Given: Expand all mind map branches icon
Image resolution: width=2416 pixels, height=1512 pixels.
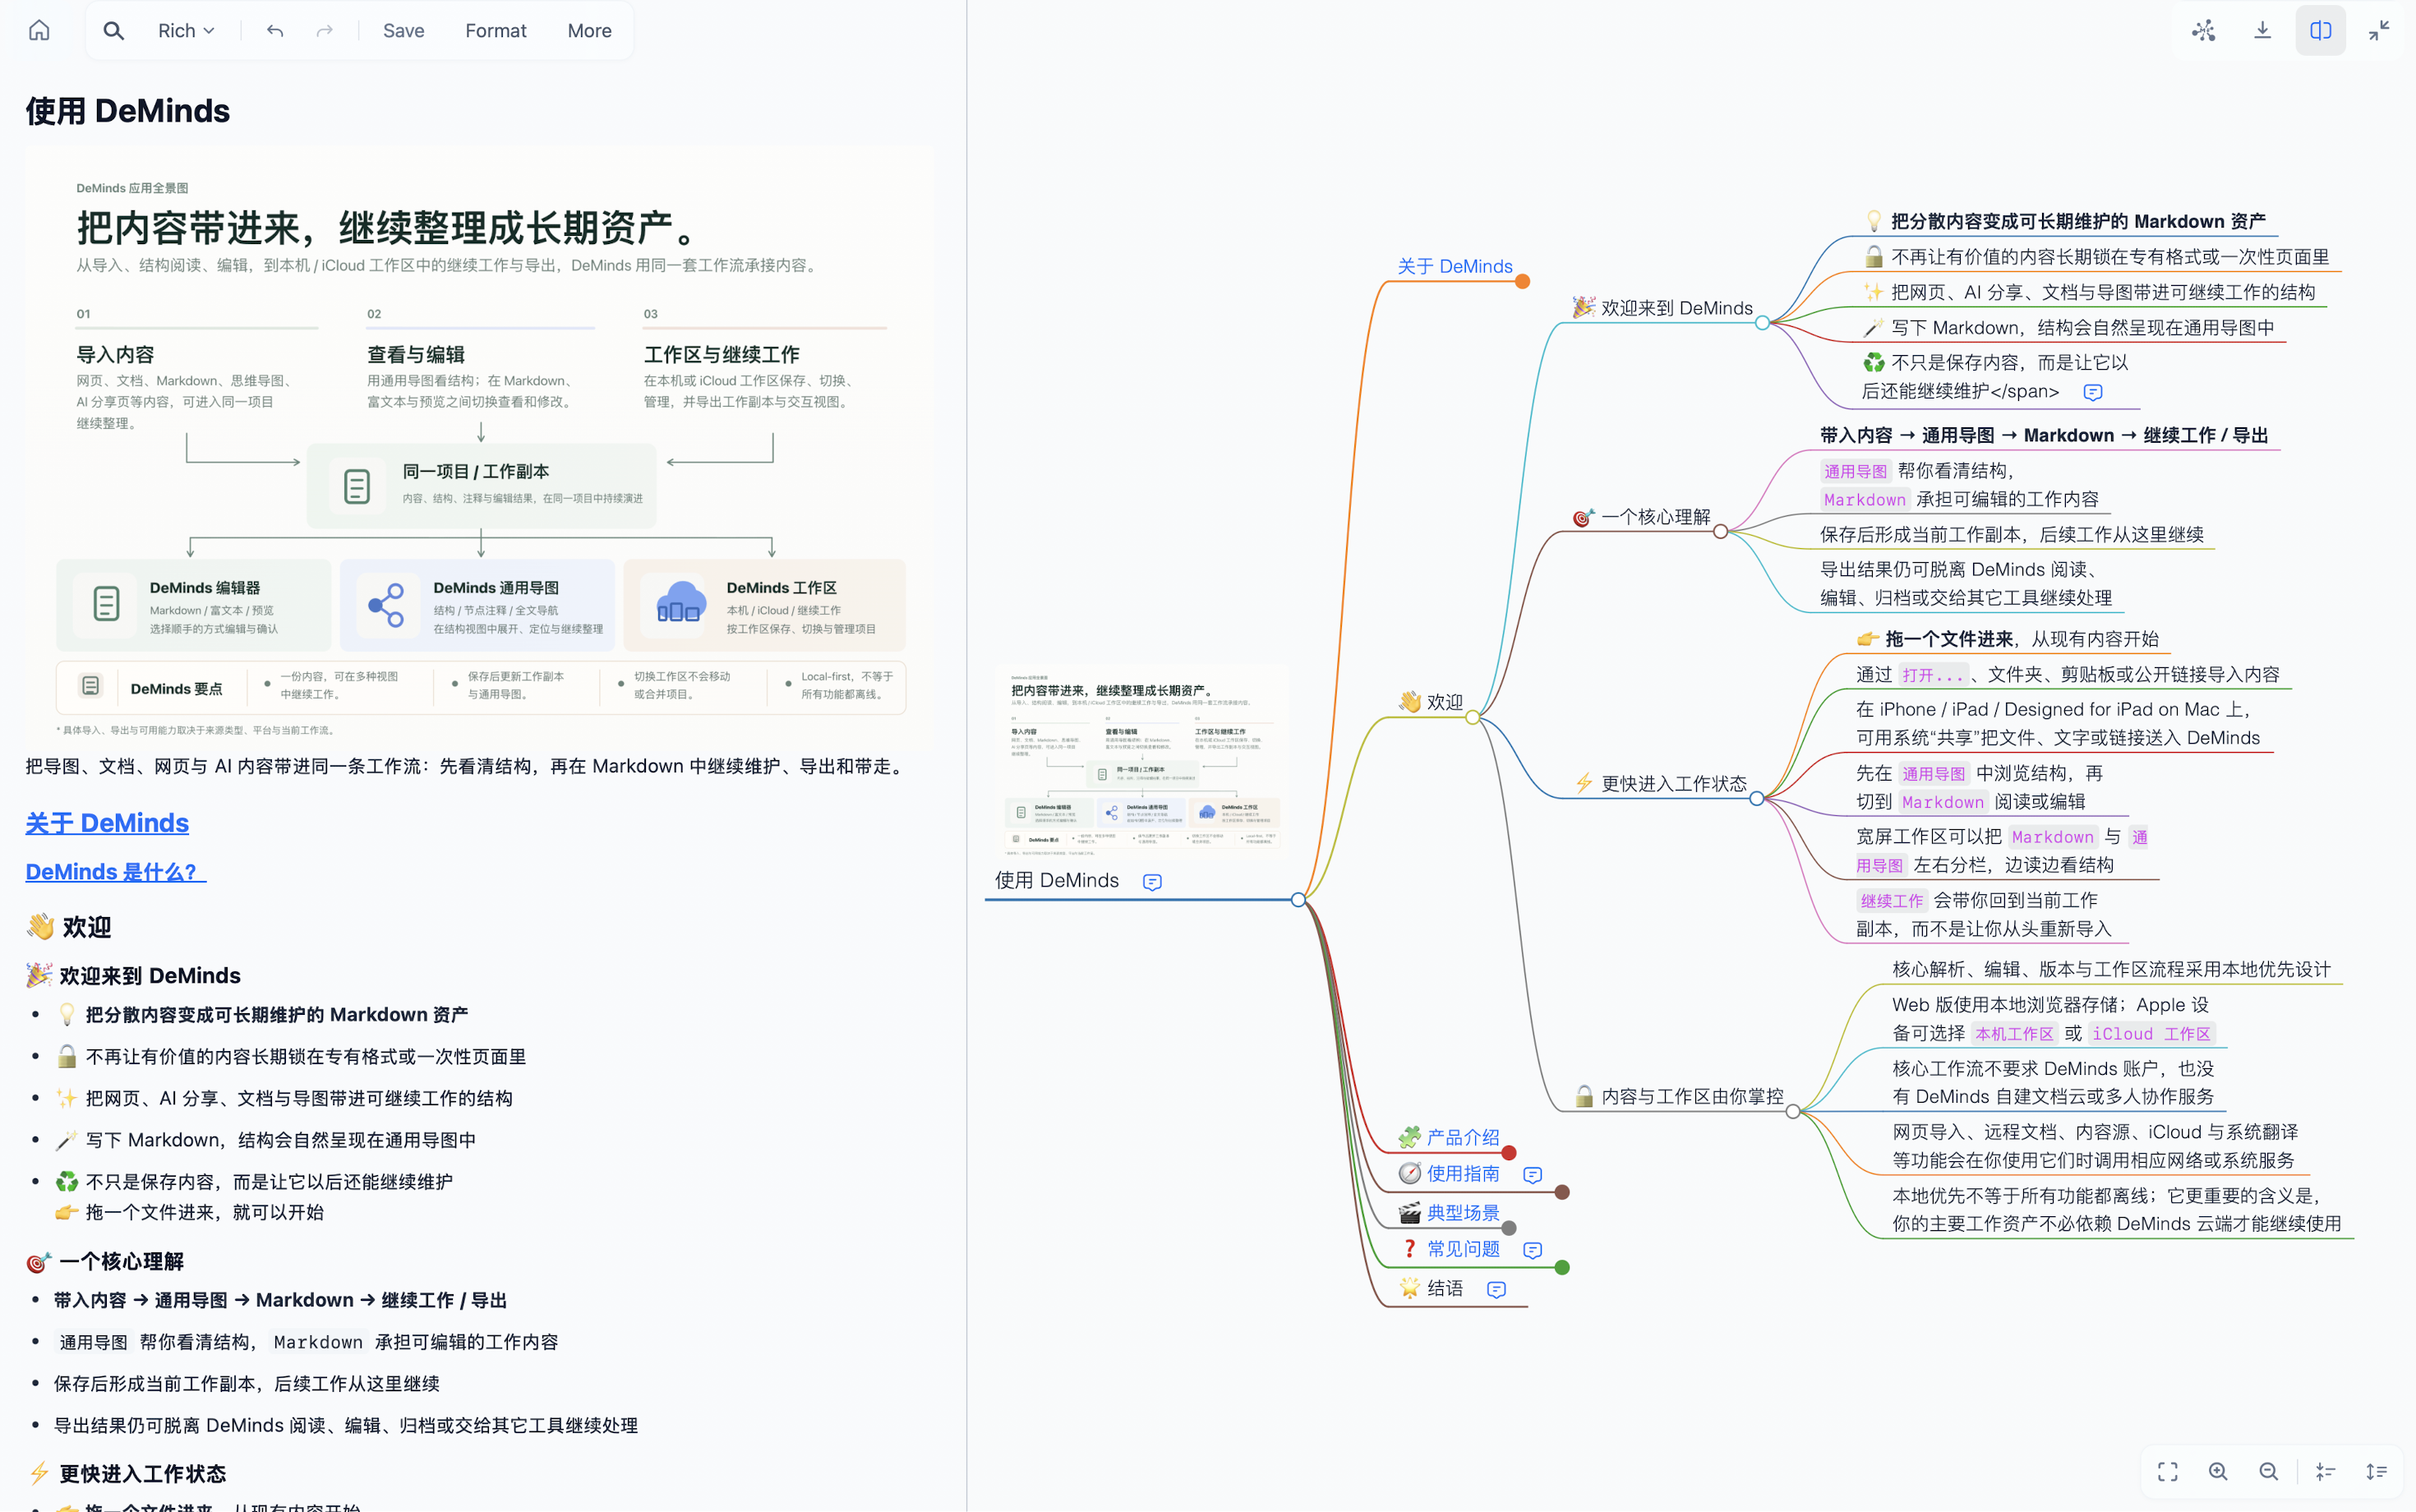Looking at the screenshot, I should (2377, 1471).
